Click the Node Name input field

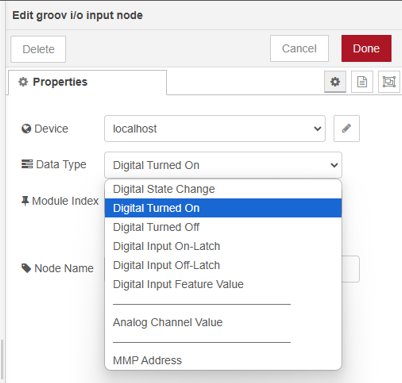tap(350, 269)
